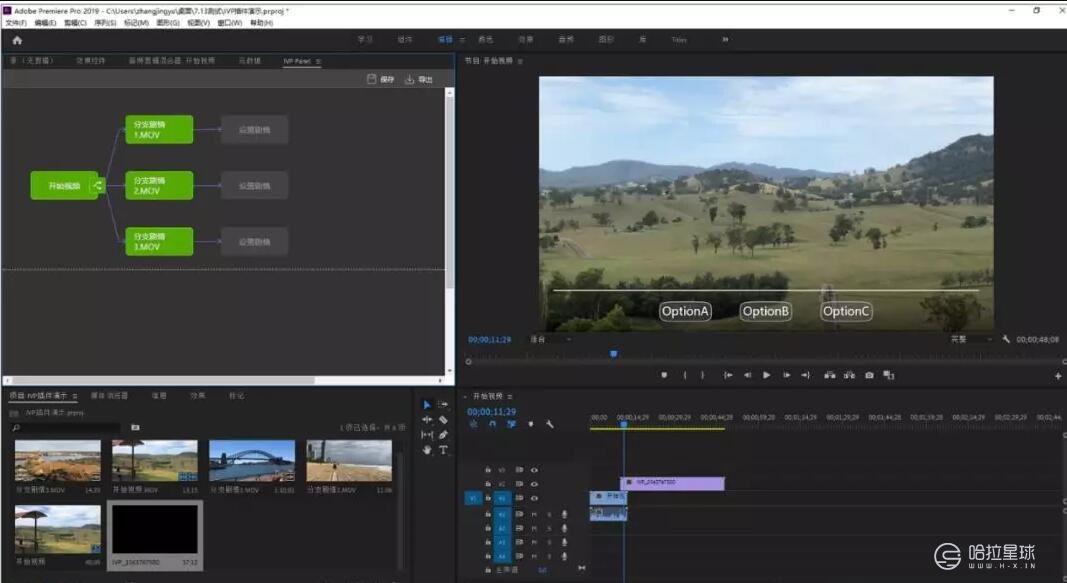Viewport: 1067px width, 583px height.
Task: Hide video track V1 with the eye
Action: point(534,498)
